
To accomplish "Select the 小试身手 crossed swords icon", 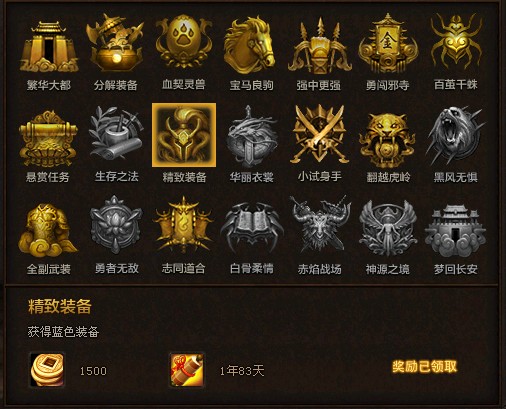I will point(319,135).
